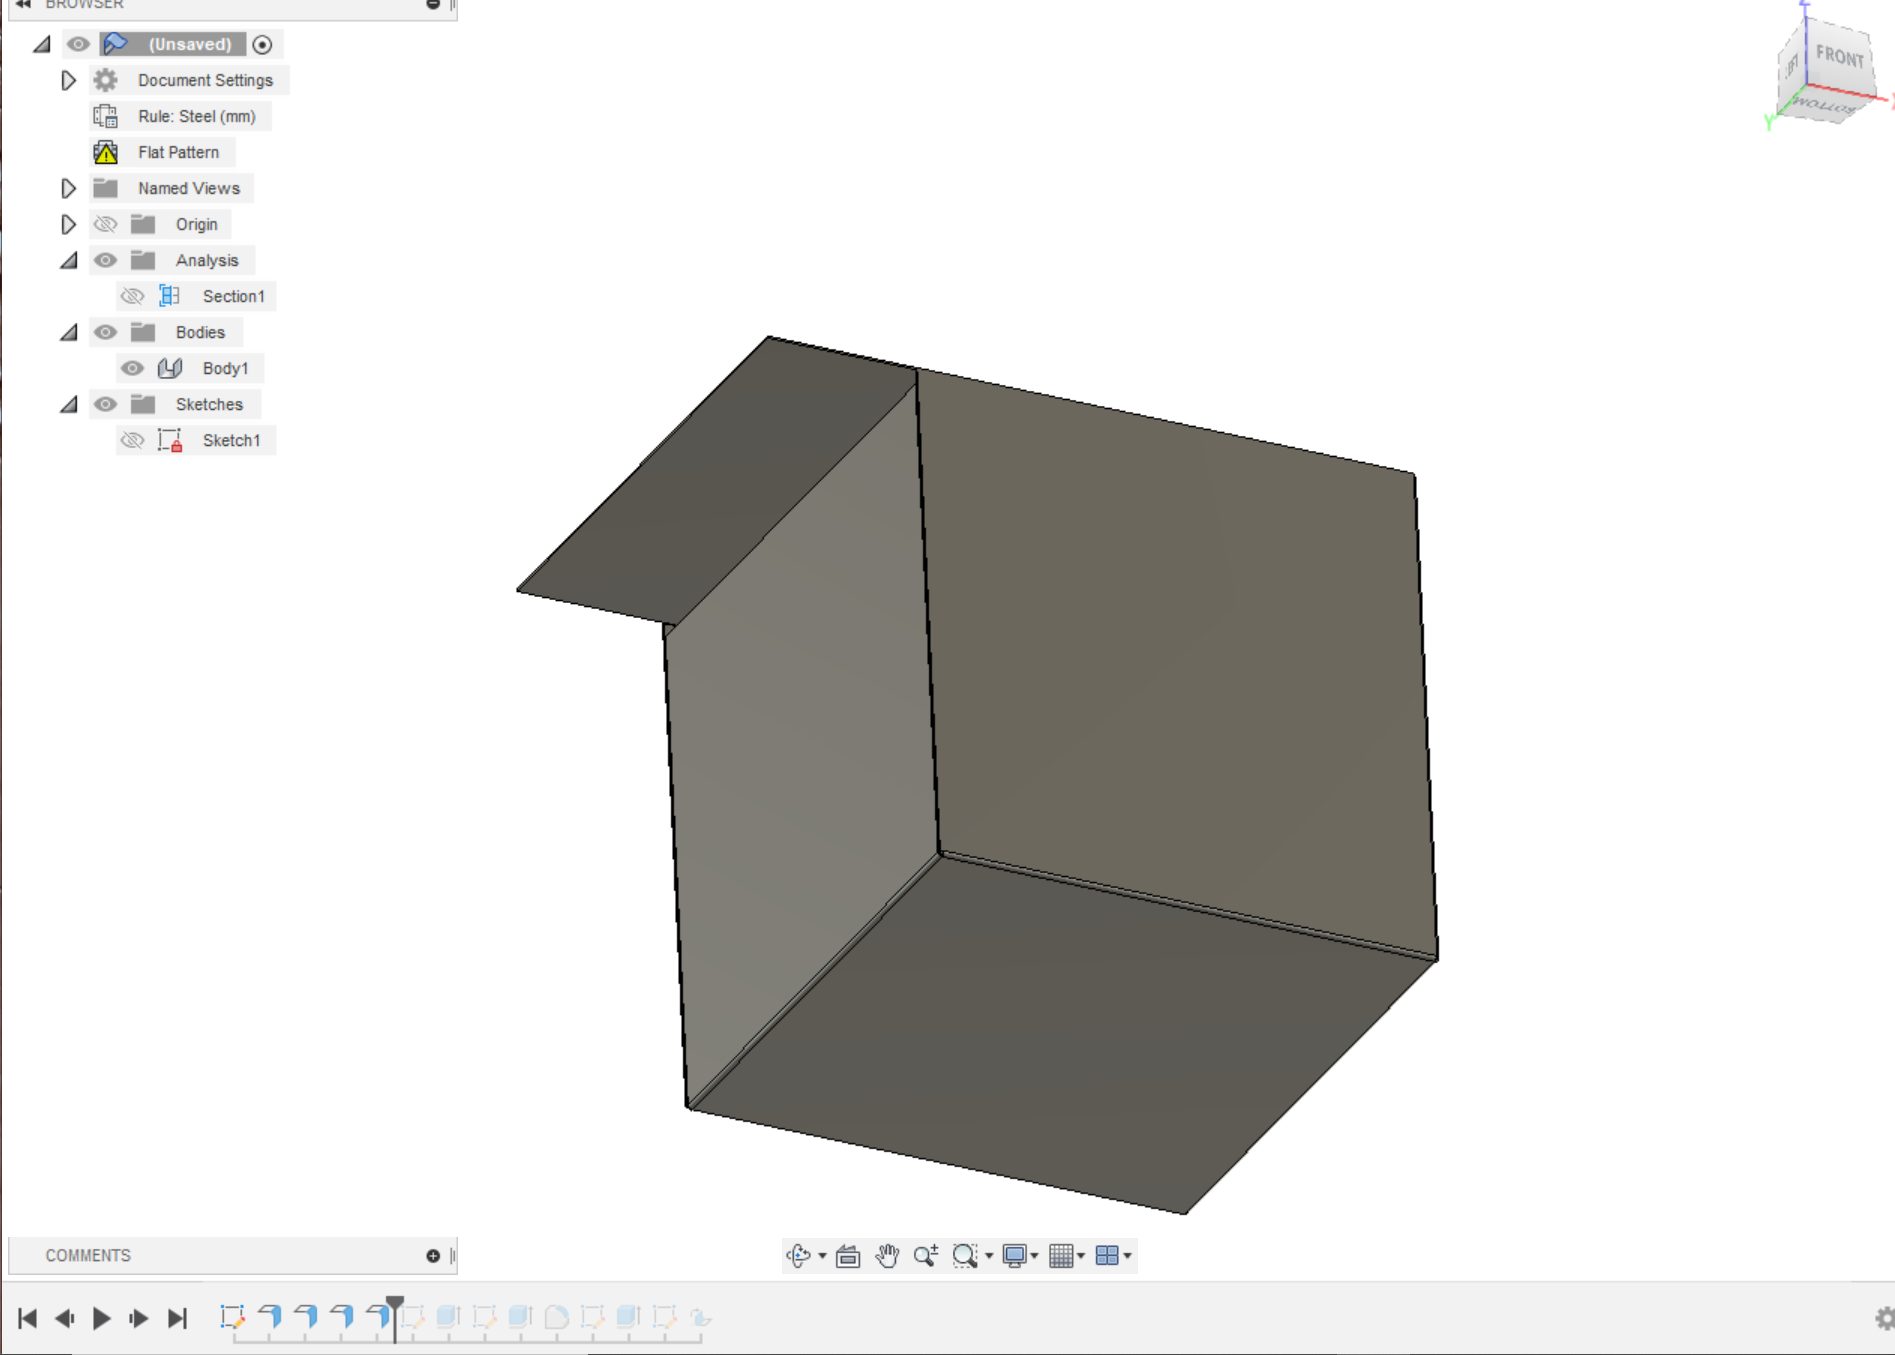1895x1355 pixels.
Task: Hide Body1 in the Bodies folder
Action: coord(132,368)
